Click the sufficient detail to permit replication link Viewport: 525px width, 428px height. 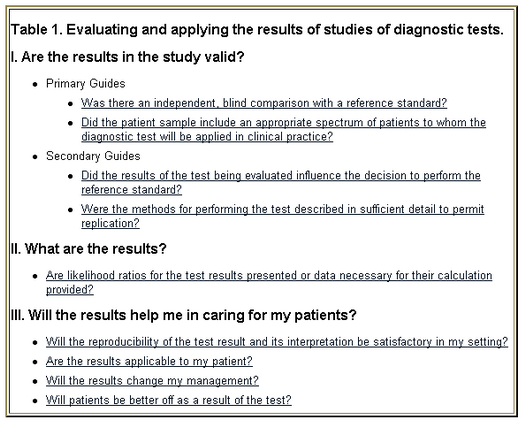tap(282, 216)
